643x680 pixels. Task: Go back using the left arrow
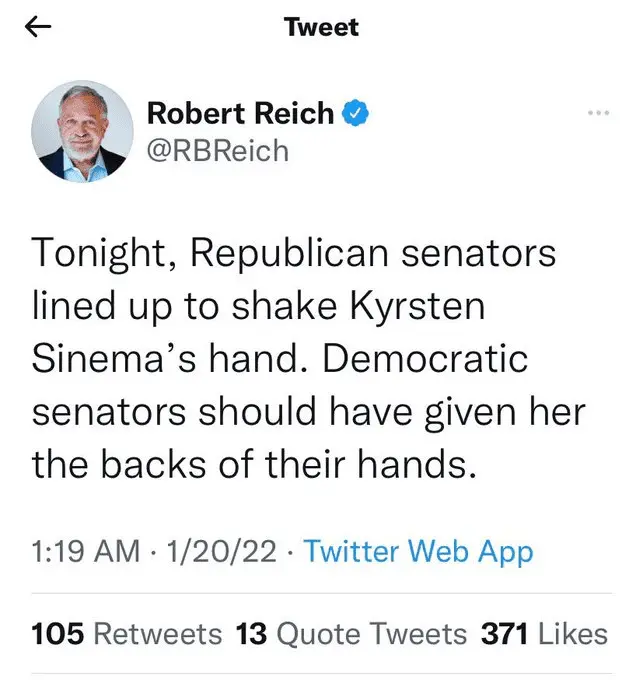pos(37,28)
